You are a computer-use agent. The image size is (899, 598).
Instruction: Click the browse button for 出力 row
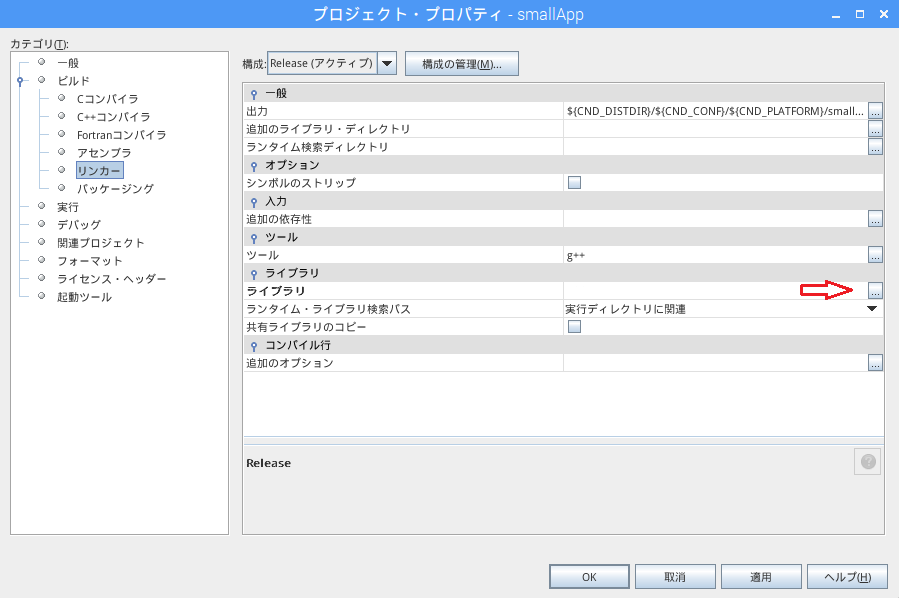(875, 111)
